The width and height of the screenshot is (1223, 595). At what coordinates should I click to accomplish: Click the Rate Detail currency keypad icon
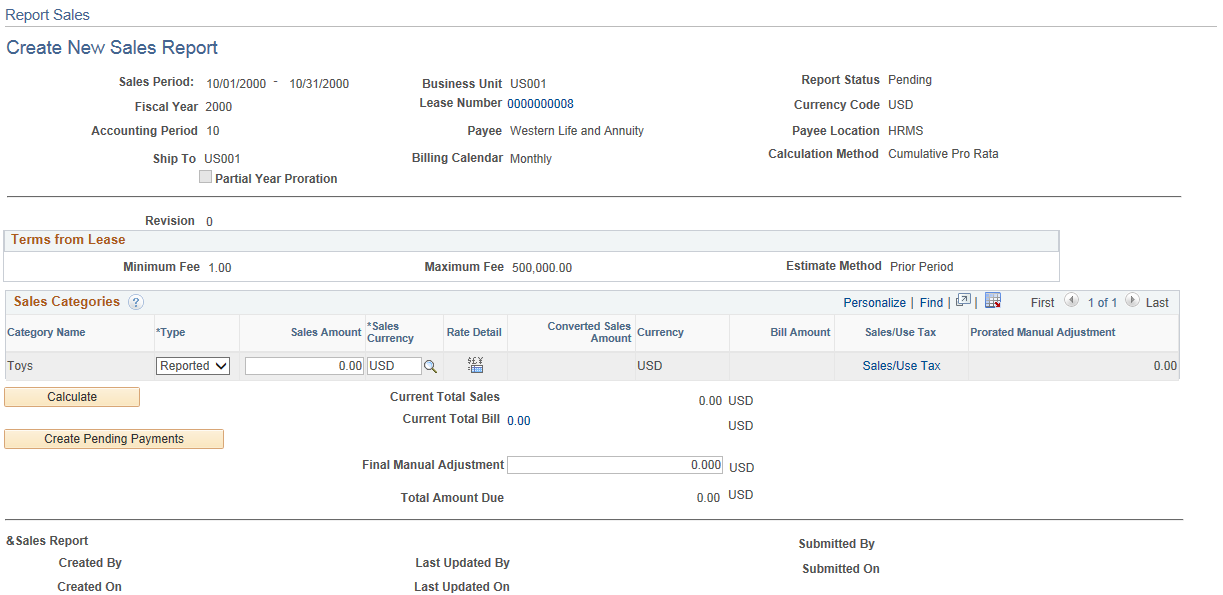click(475, 365)
